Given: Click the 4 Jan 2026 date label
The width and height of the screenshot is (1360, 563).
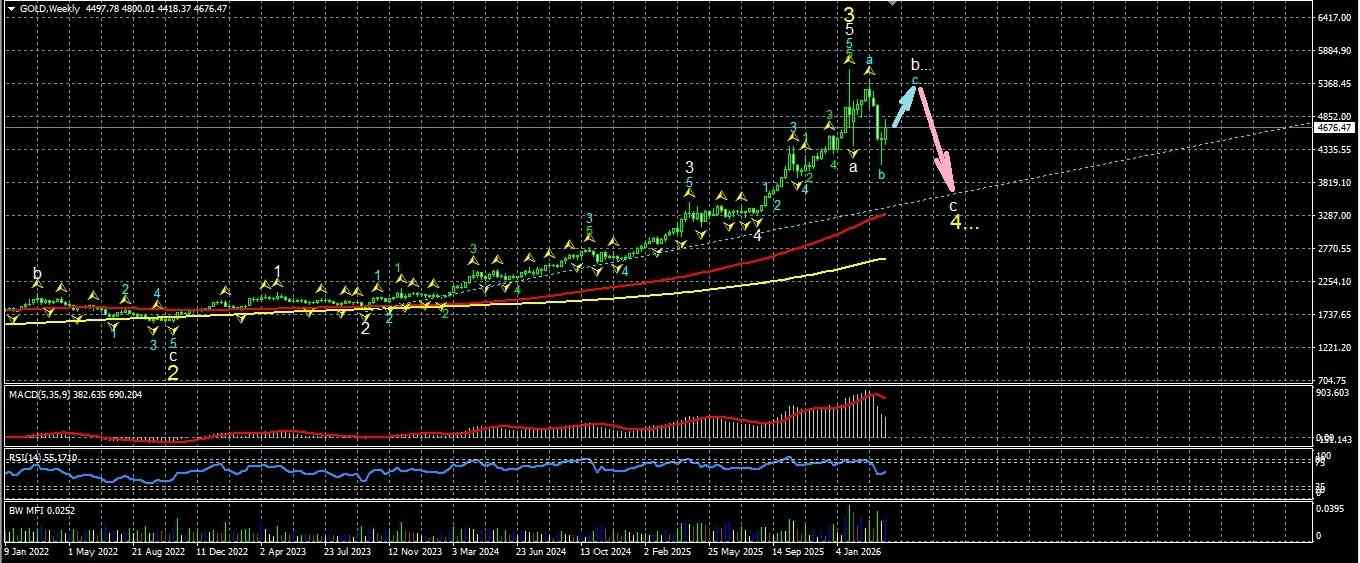Looking at the screenshot, I should (859, 551).
